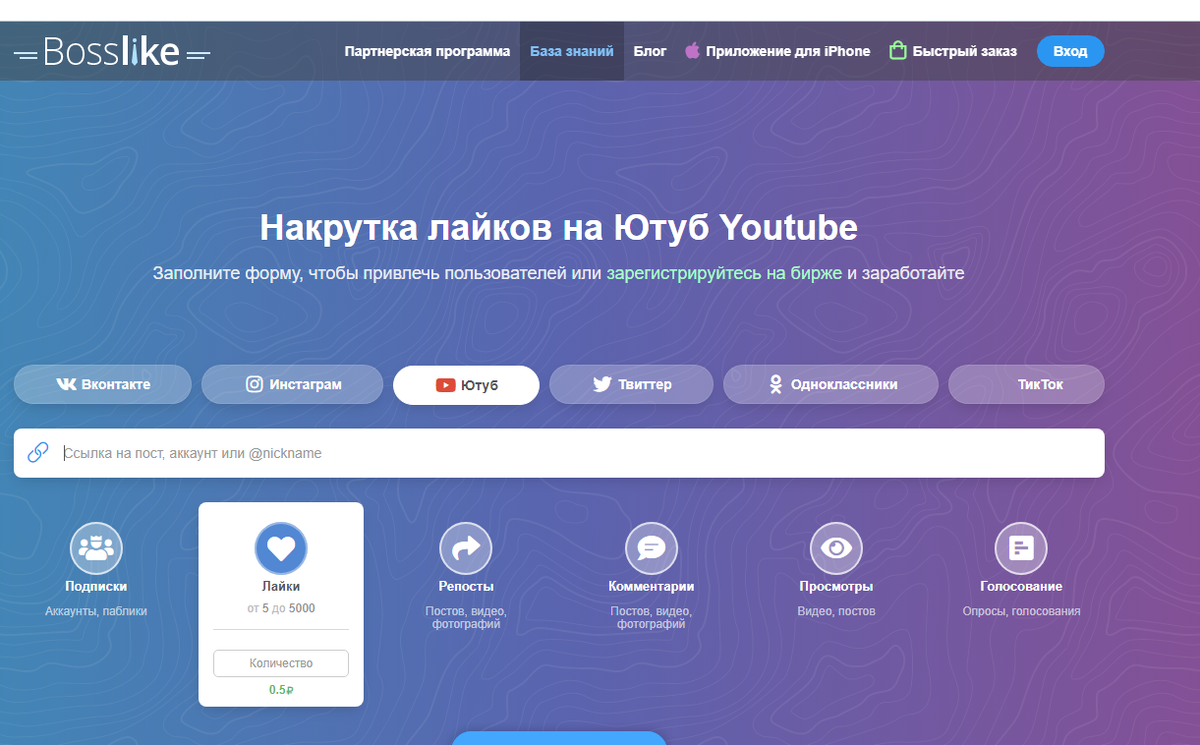The height and width of the screenshot is (745, 1200).
Task: Click the 'от 5 до 5000' range text
Action: click(281, 608)
